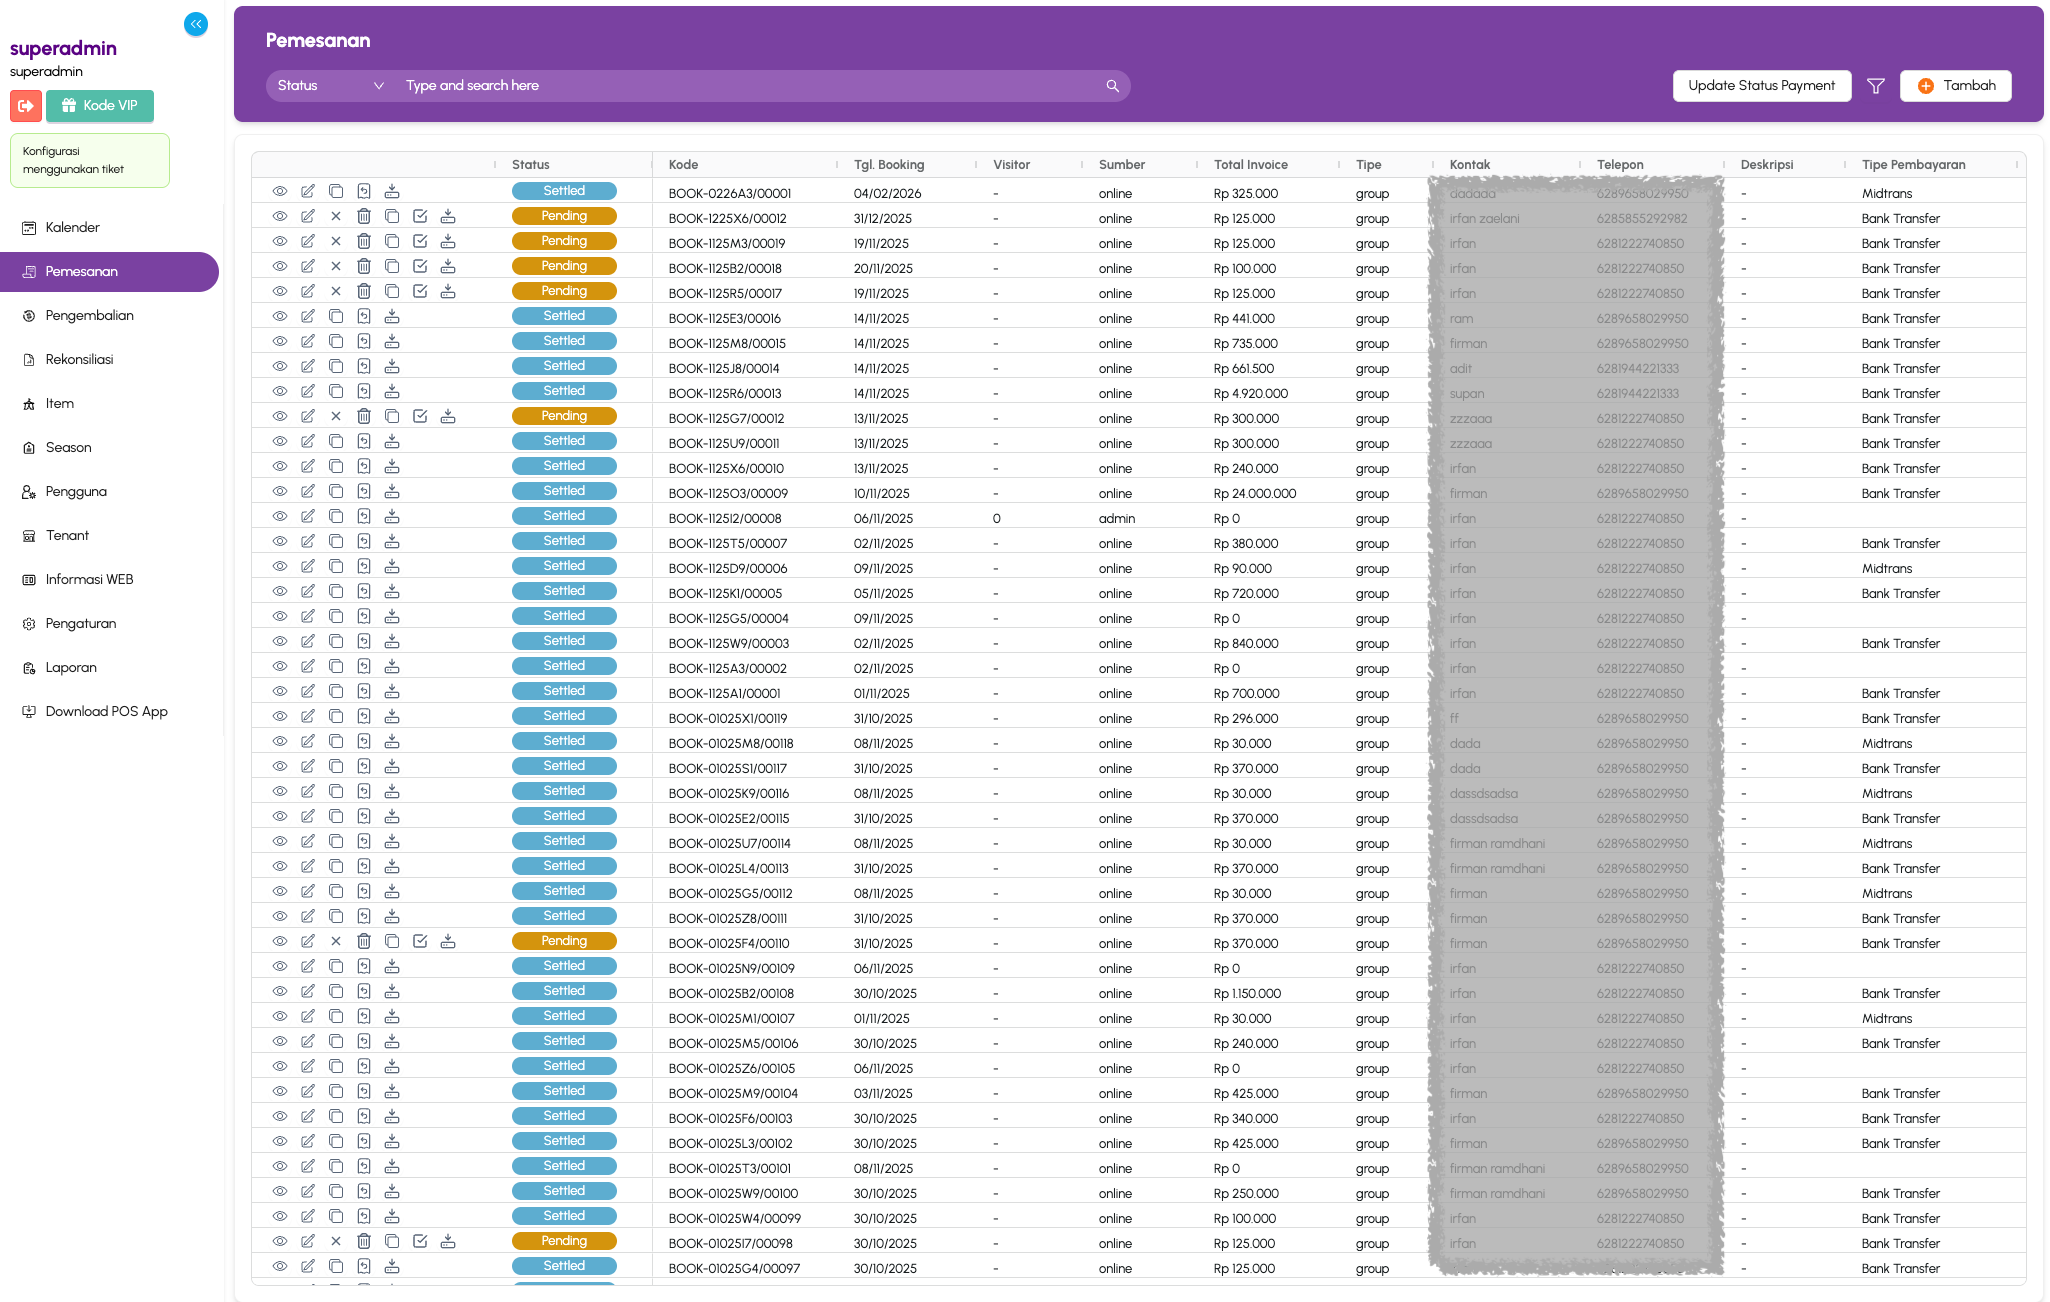Select the Download POS App sidebar icon
The height and width of the screenshot is (1302, 2050).
tap(28, 711)
